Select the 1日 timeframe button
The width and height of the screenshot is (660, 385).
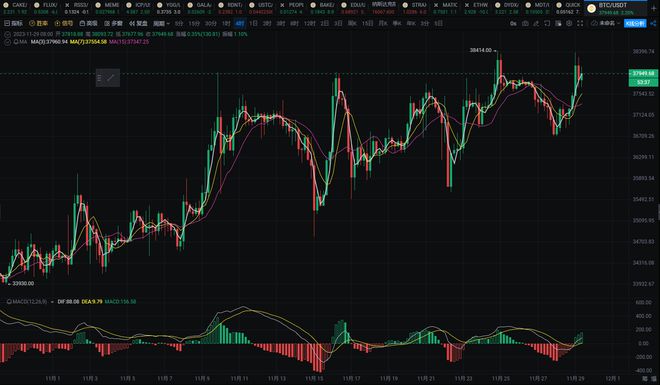pos(253,24)
